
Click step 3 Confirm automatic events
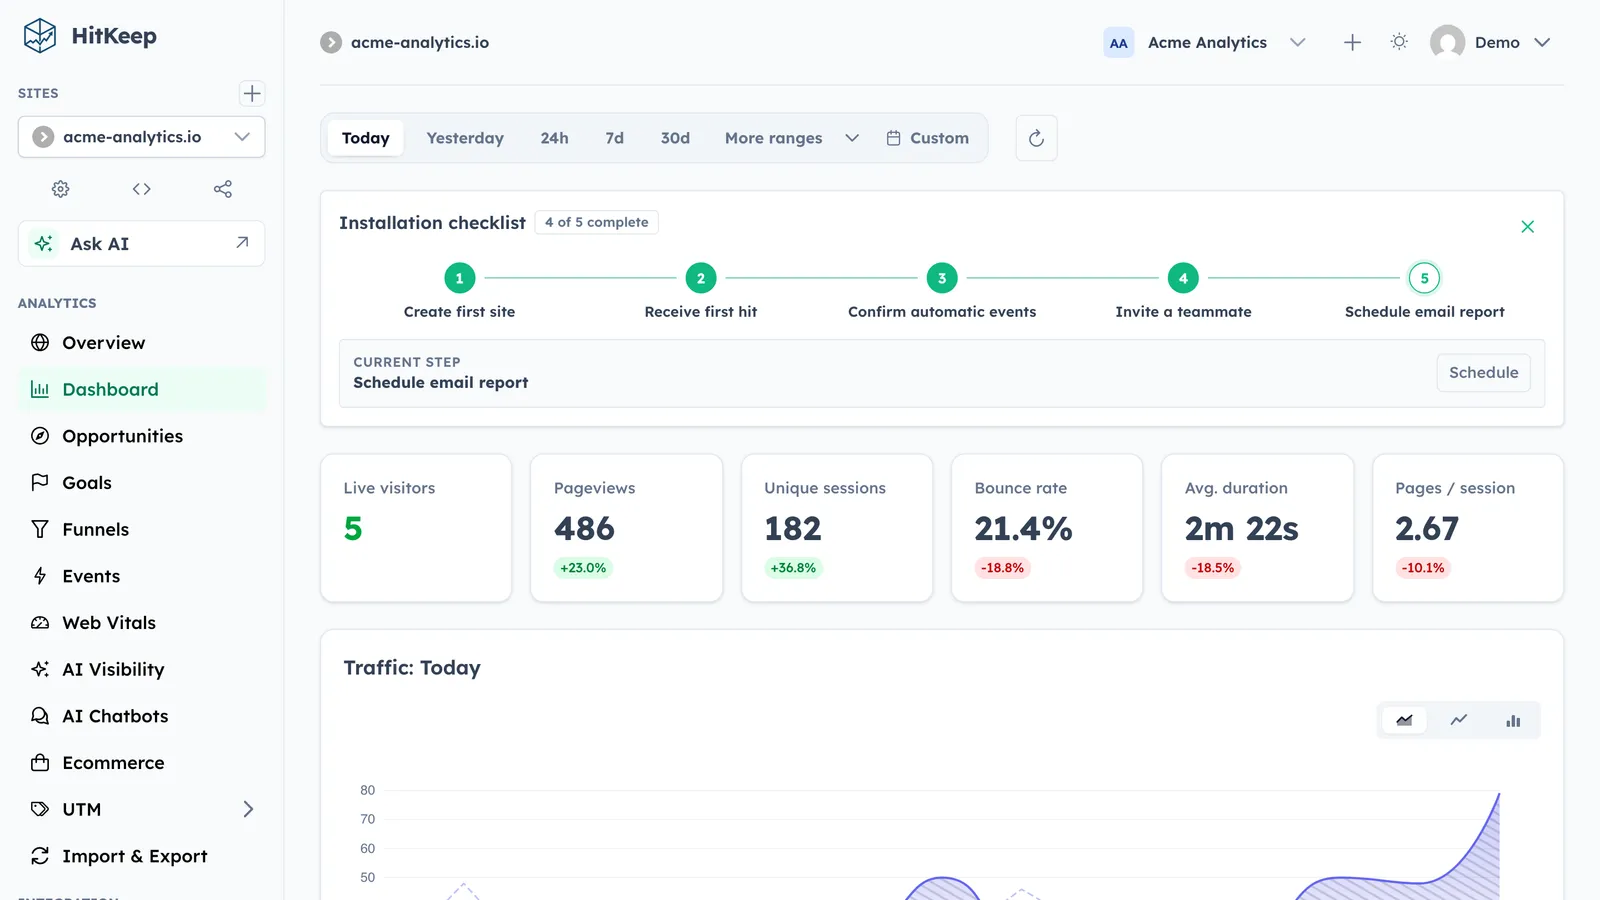[x=942, y=279]
